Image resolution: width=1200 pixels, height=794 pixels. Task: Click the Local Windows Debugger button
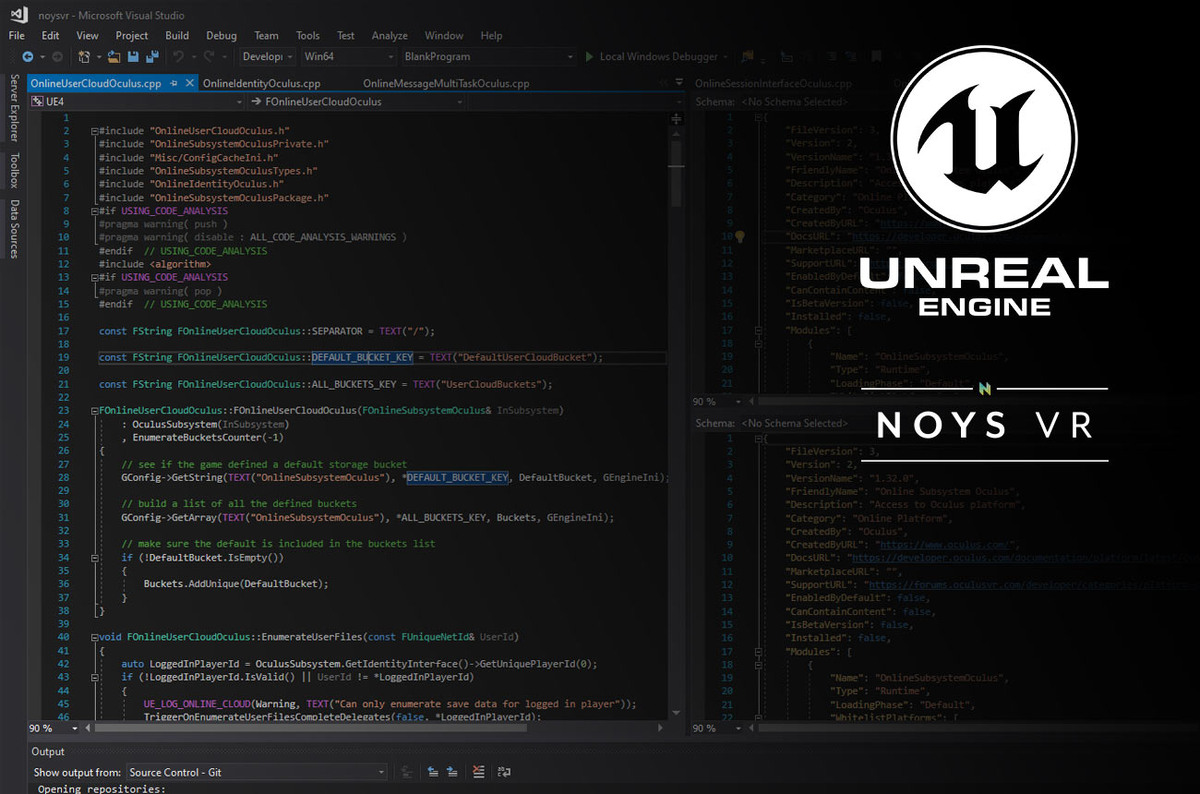(x=651, y=57)
